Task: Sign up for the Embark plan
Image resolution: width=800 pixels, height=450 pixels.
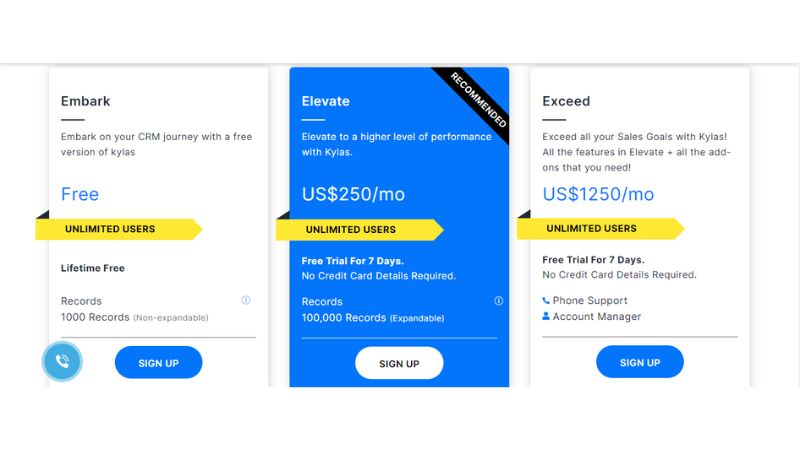Action: (x=158, y=362)
